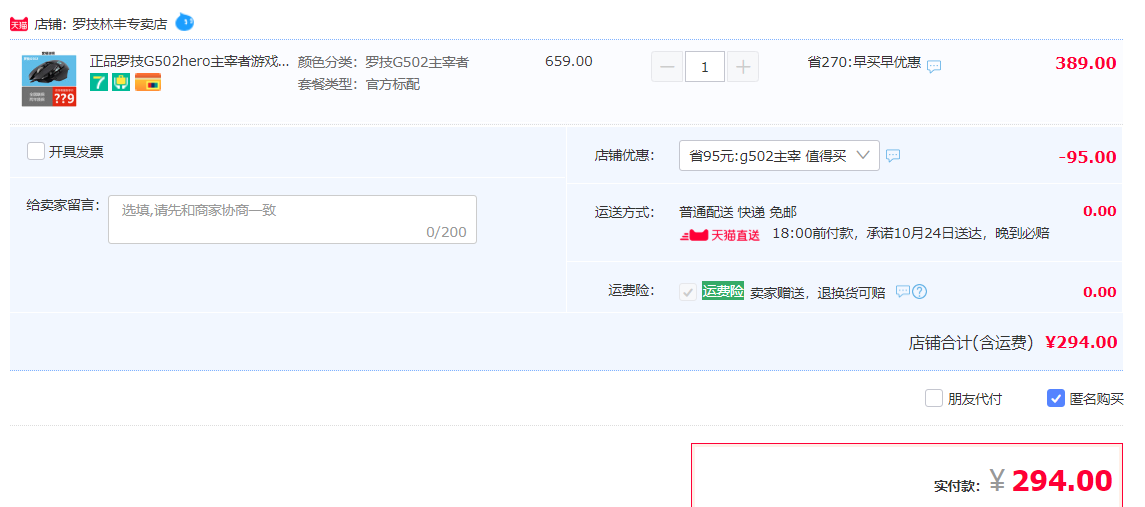Increase quantity with the plus button

coord(743,67)
